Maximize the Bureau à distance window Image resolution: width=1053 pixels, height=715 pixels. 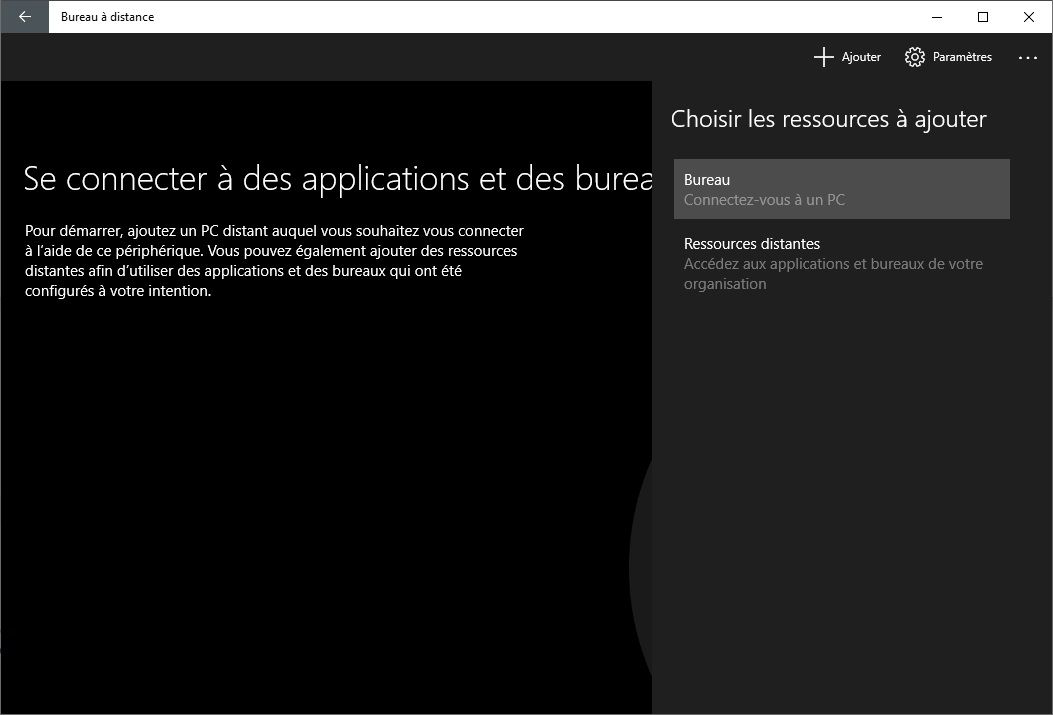[982, 17]
